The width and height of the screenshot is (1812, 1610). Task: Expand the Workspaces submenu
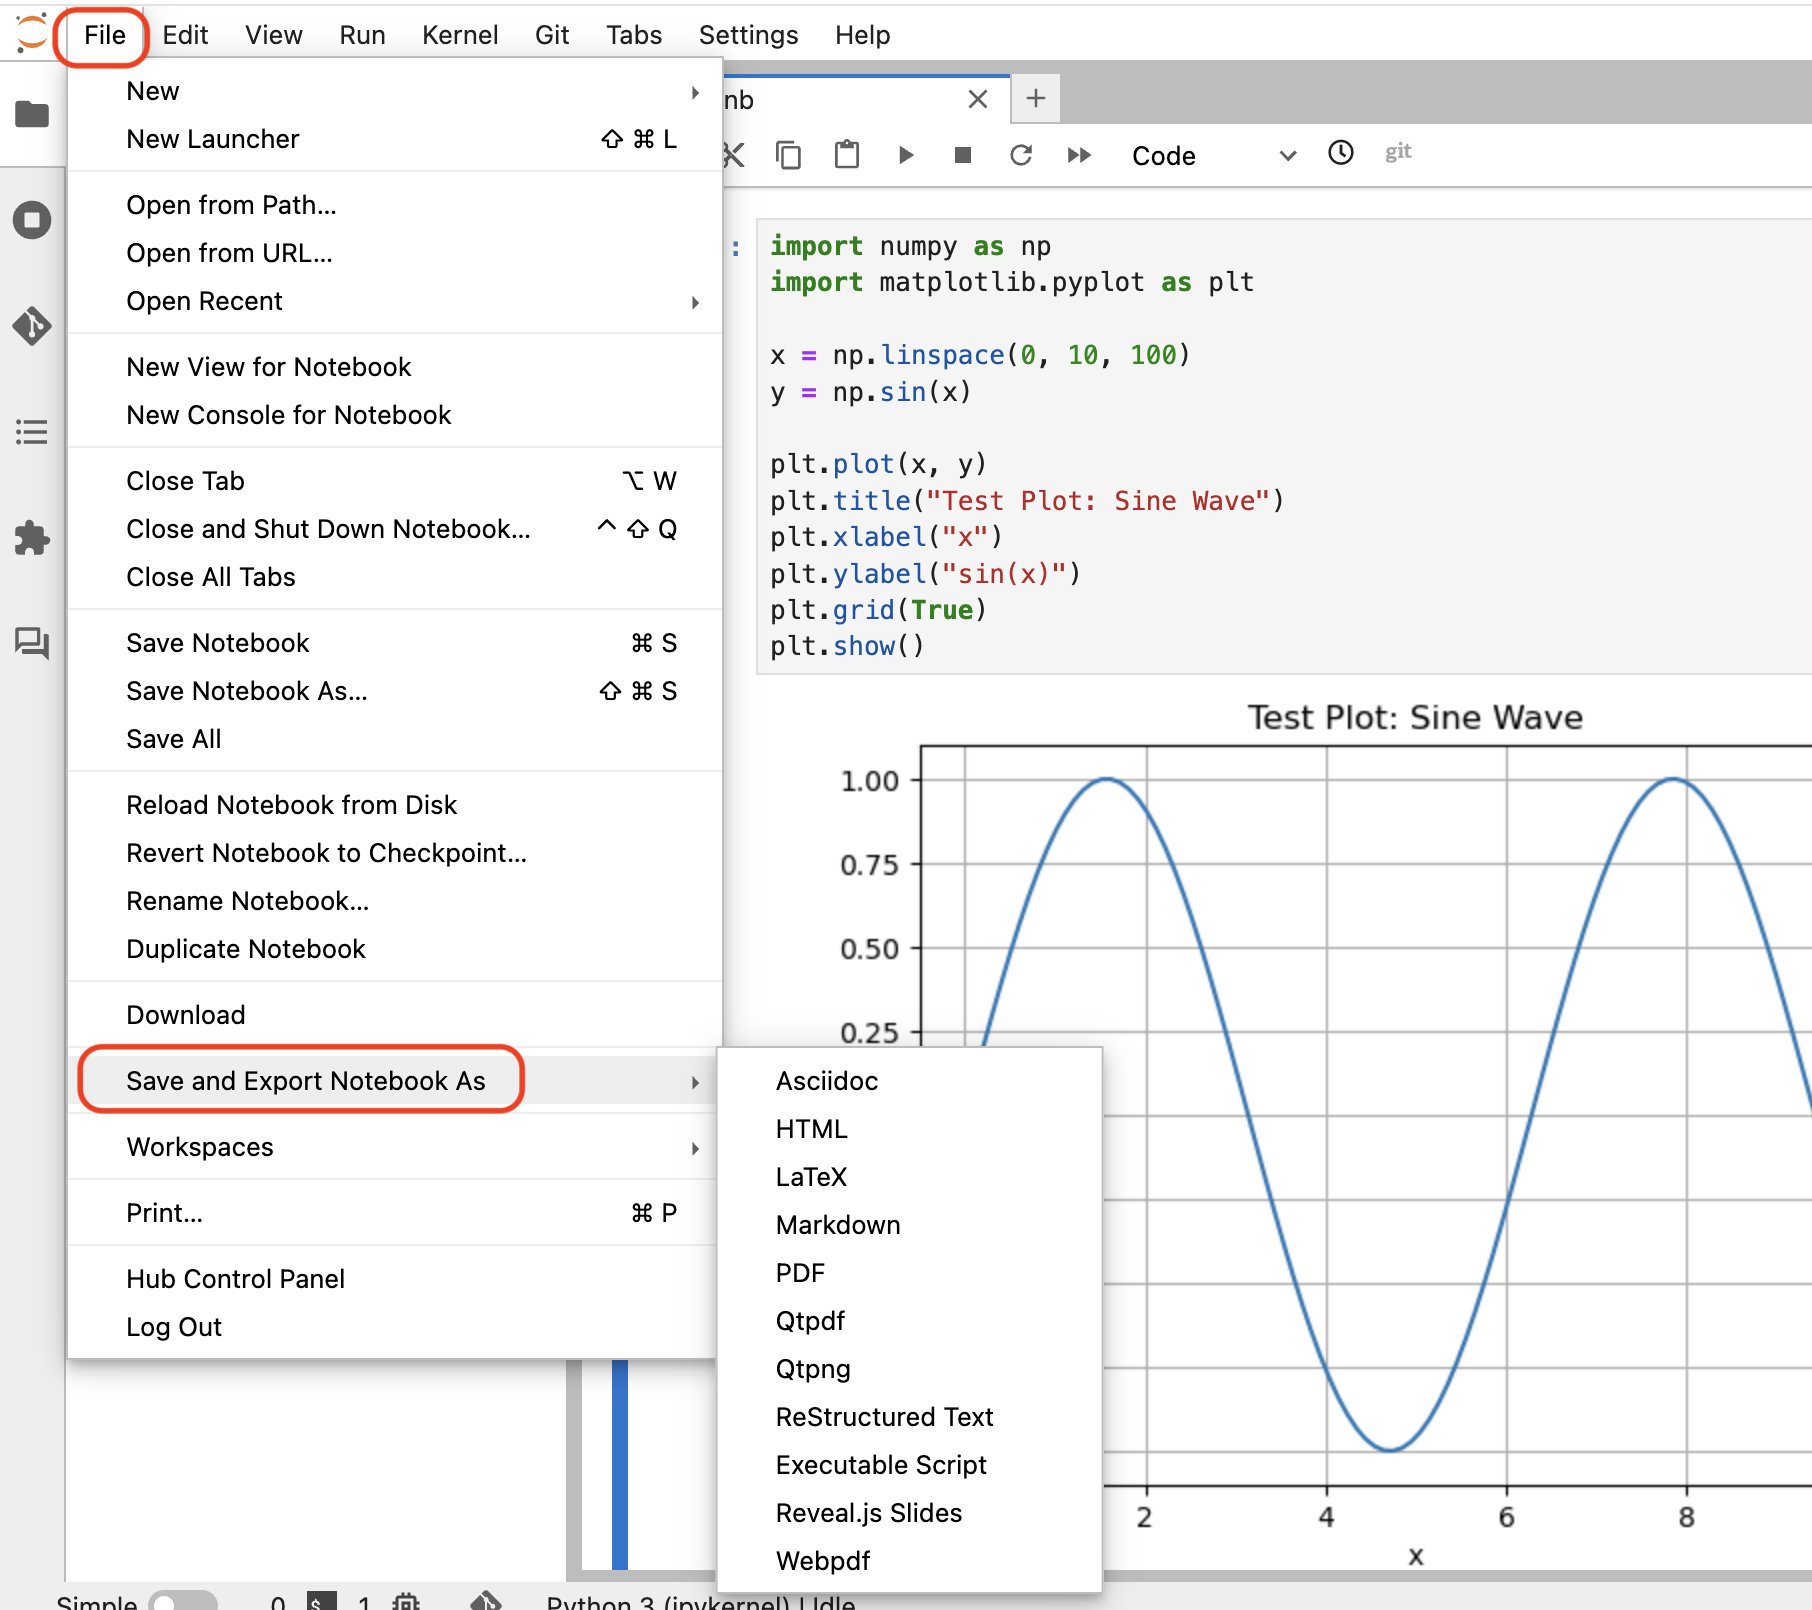click(394, 1147)
